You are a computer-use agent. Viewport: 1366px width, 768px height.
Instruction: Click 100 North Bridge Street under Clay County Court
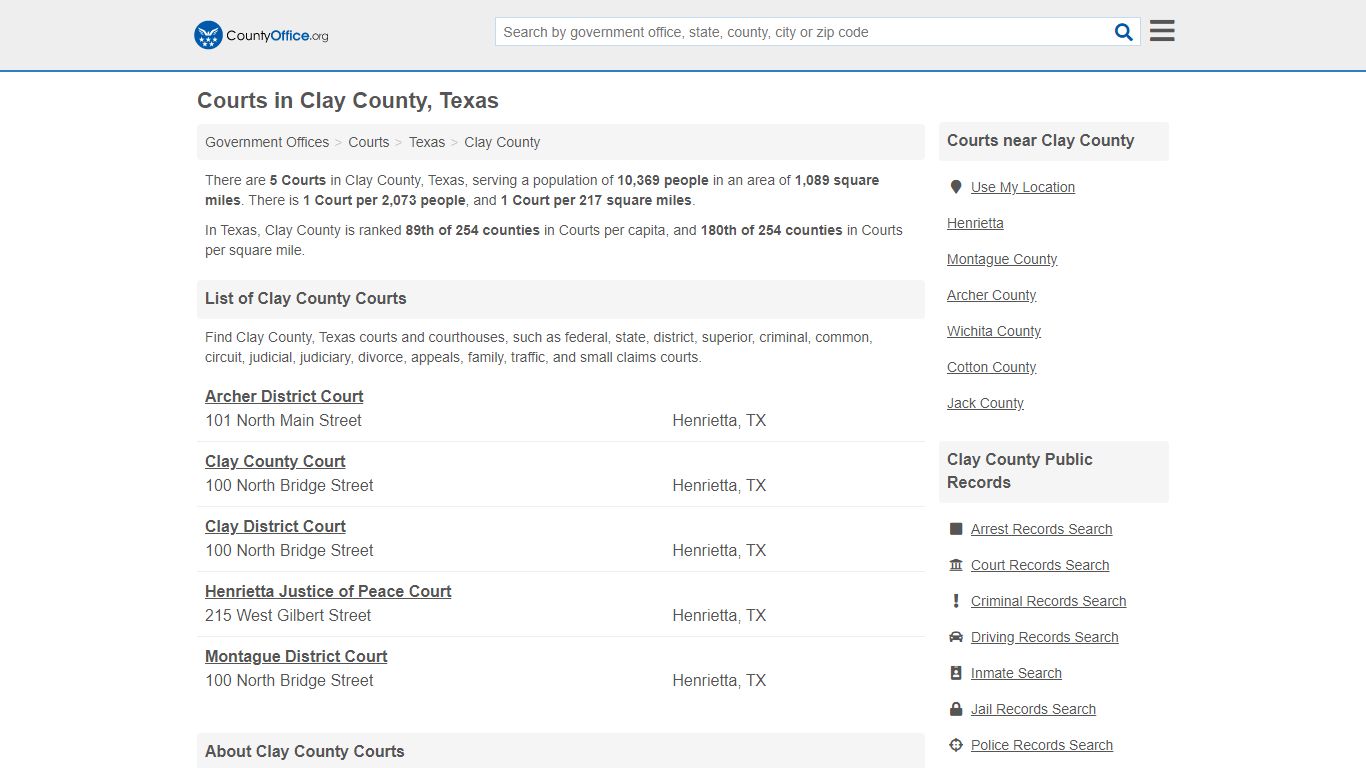pos(289,485)
